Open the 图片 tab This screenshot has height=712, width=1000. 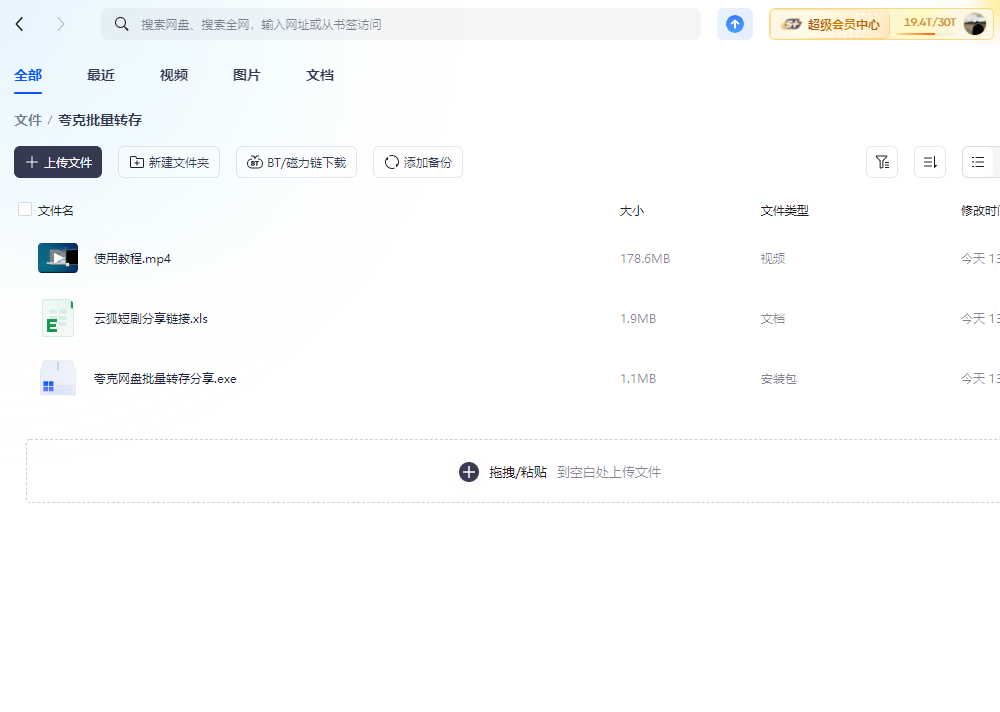pyautogui.click(x=246, y=74)
